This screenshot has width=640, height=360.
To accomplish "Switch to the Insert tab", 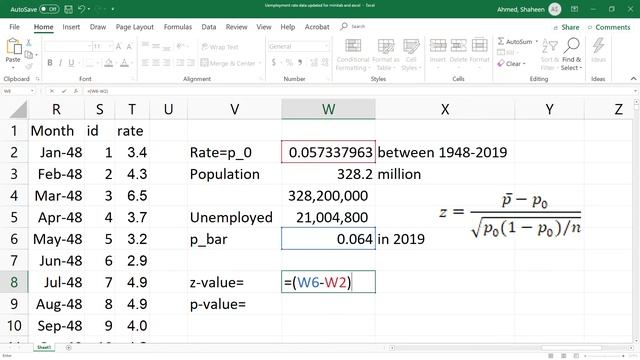I will [71, 27].
